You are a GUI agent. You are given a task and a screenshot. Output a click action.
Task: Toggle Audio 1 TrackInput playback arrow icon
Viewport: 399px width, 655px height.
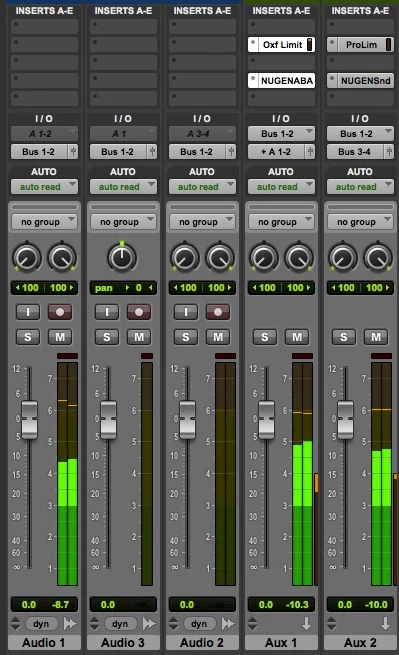(x=70, y=624)
